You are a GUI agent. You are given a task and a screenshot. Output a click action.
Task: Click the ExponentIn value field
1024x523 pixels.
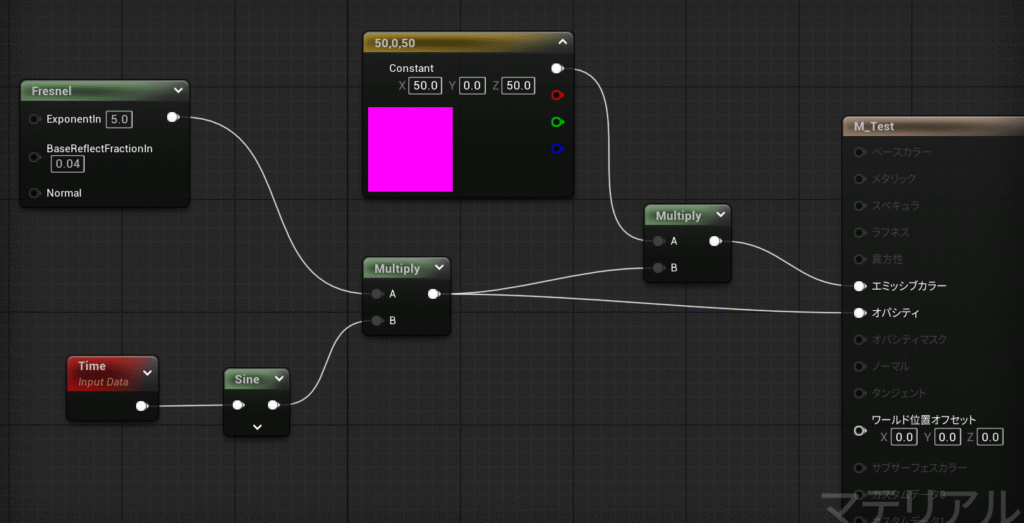[x=120, y=119]
